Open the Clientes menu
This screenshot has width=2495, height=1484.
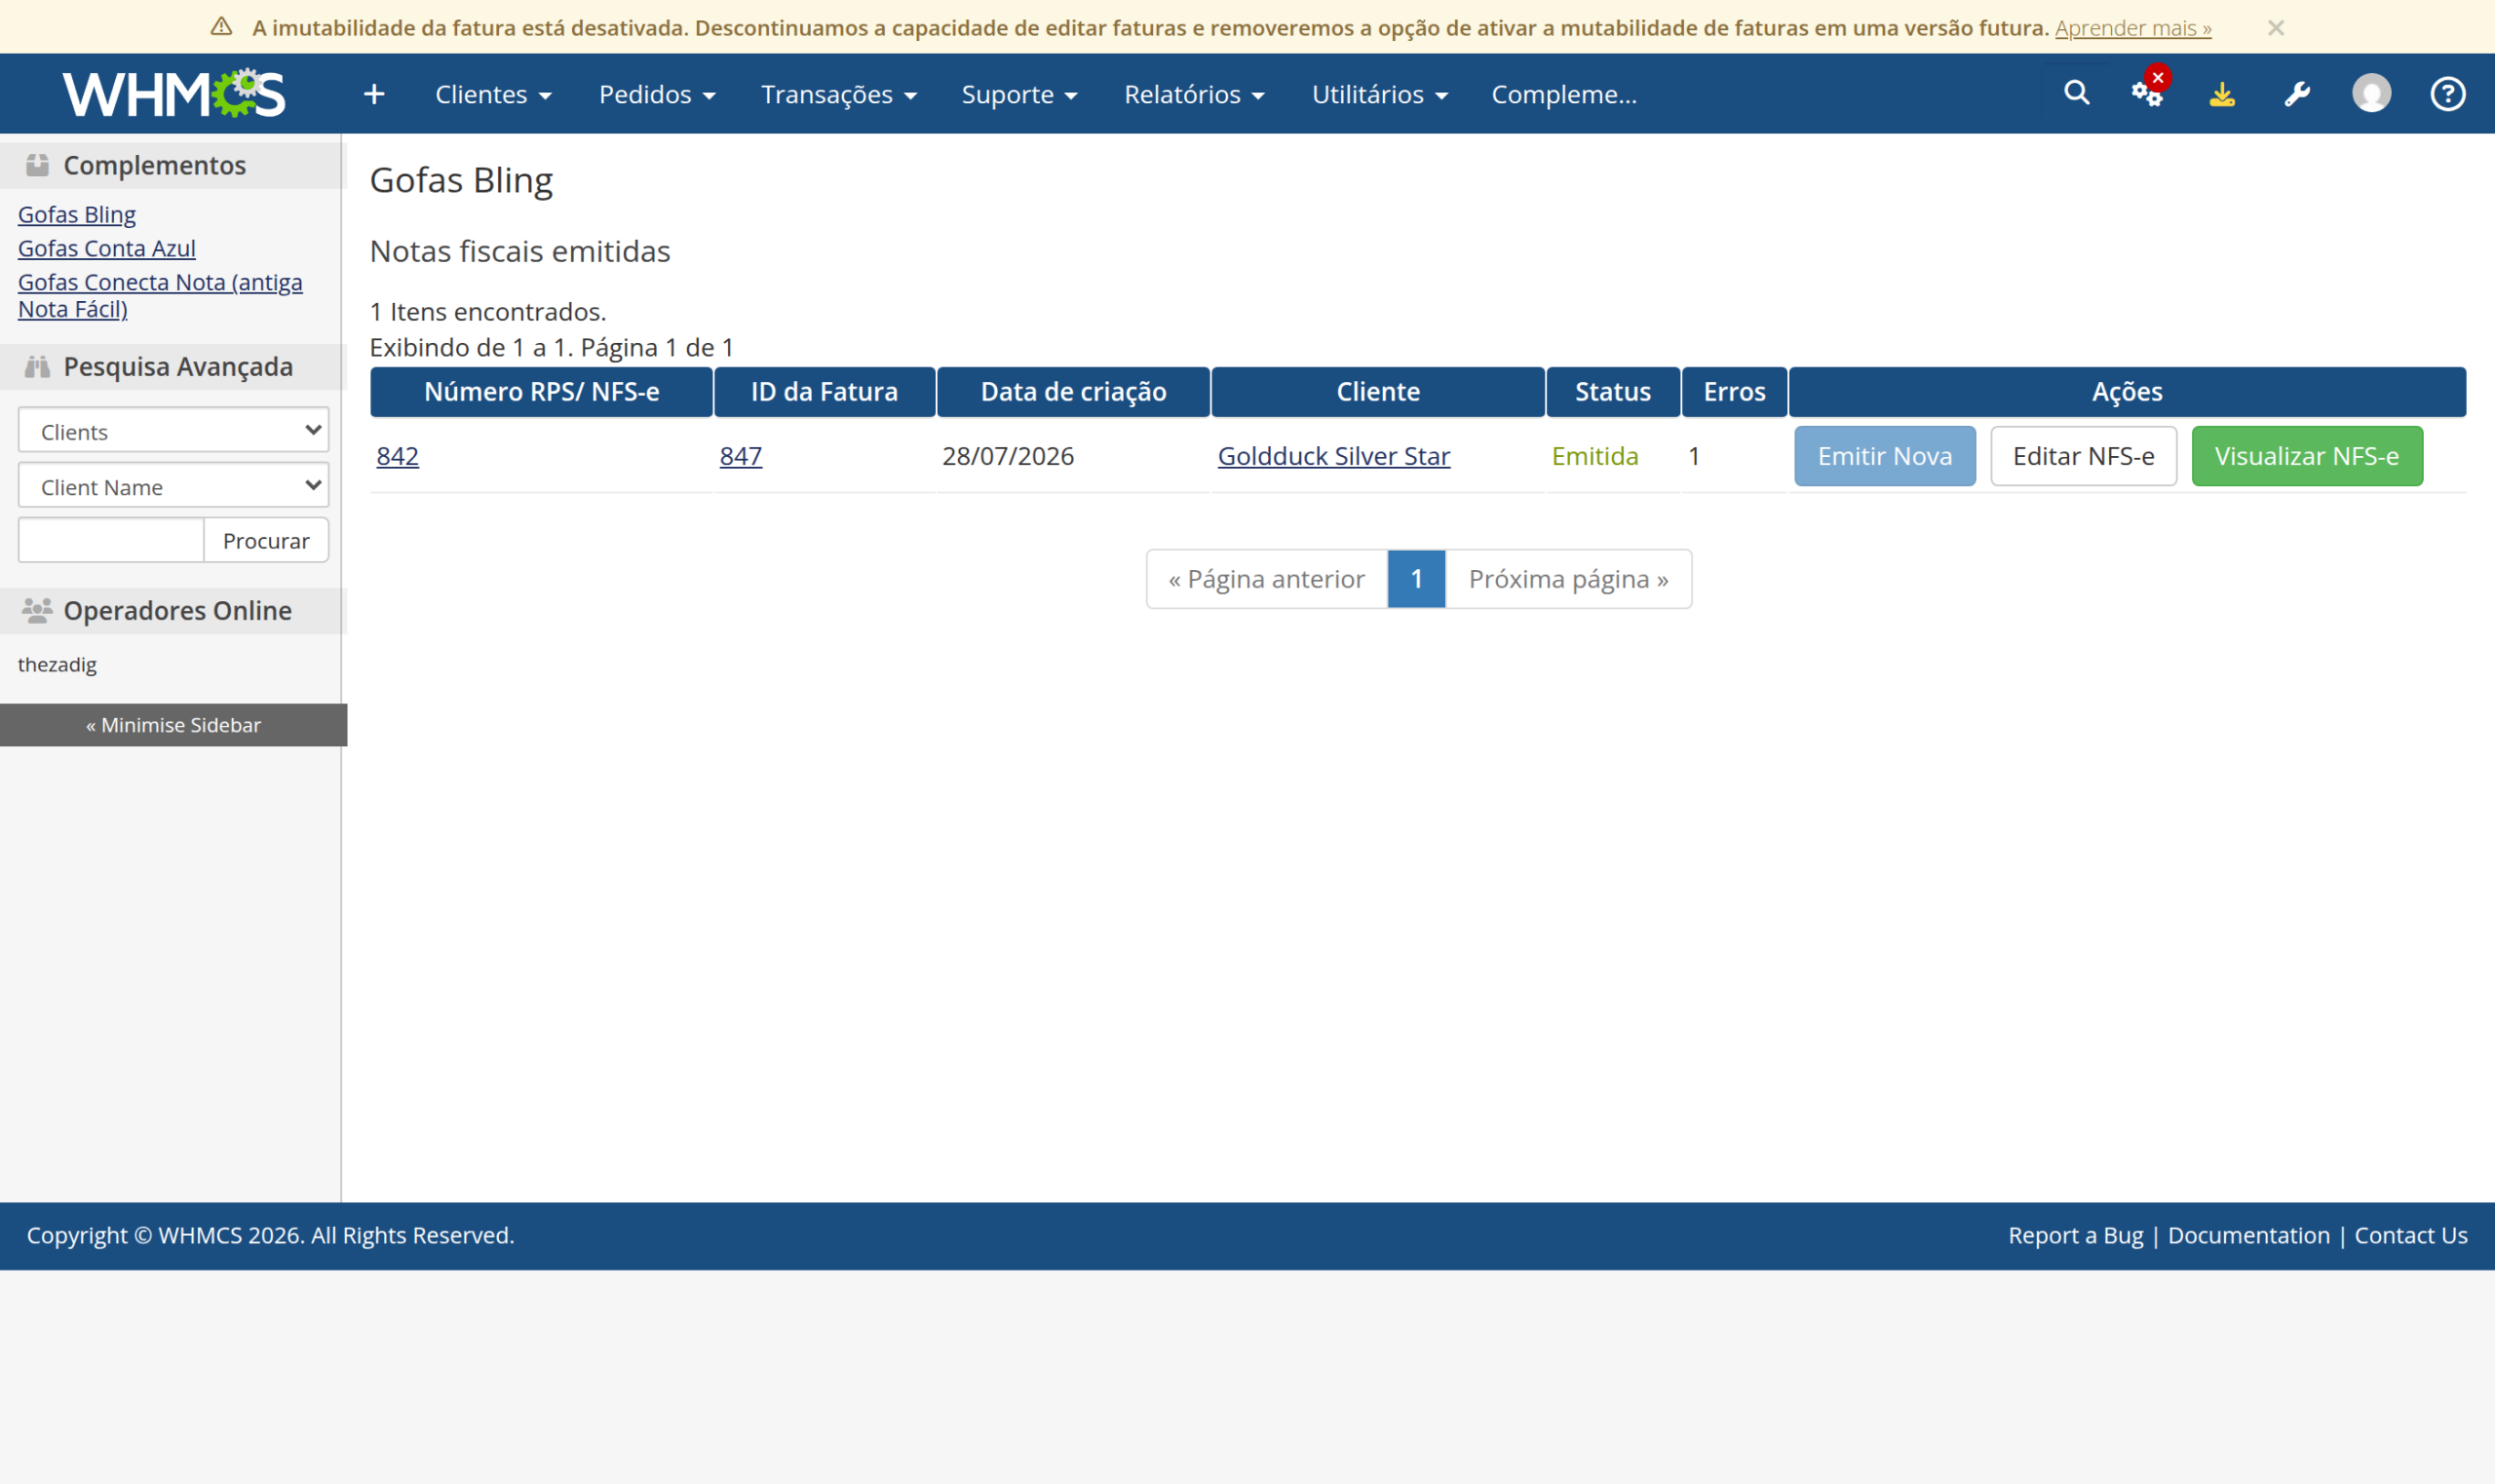click(x=493, y=94)
